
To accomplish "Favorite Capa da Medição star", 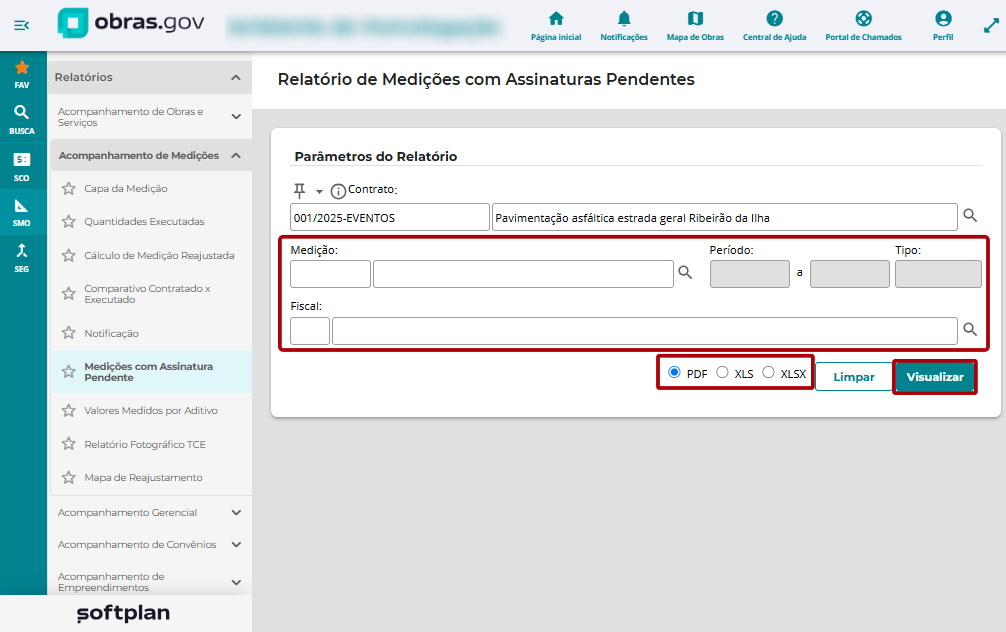I will [x=69, y=189].
